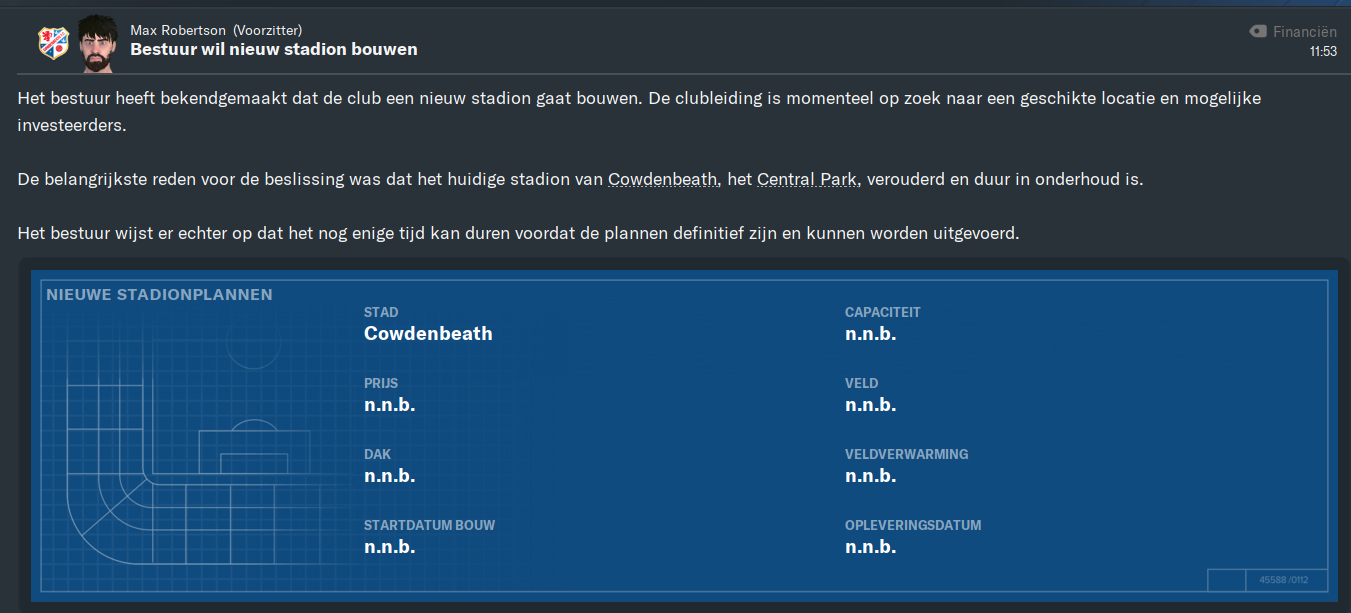The height and width of the screenshot is (613, 1351).
Task: Follow the Cowdenbeath club link in text
Action: (663, 180)
